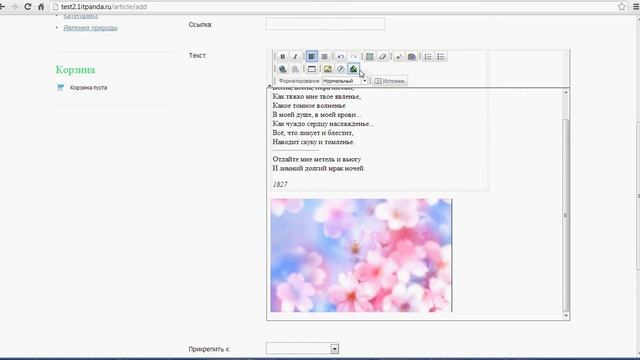Select the cherry blossom image in editor
Image resolution: width=640 pixels, height=360 pixels.
click(361, 256)
